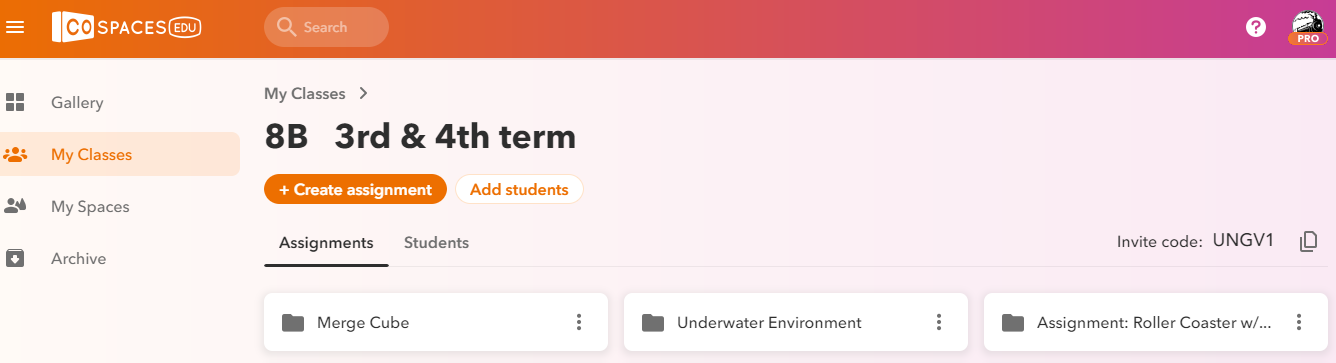Open Roller Coaster assignment three-dot menu
Screen dimensions: 1336x363
coord(1299,322)
